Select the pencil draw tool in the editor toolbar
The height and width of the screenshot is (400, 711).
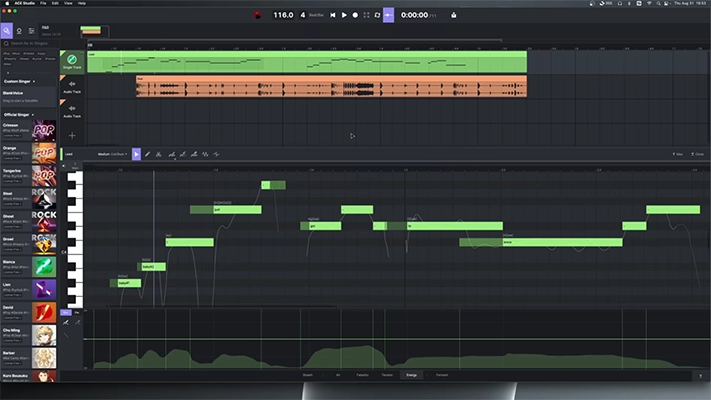[x=148, y=154]
